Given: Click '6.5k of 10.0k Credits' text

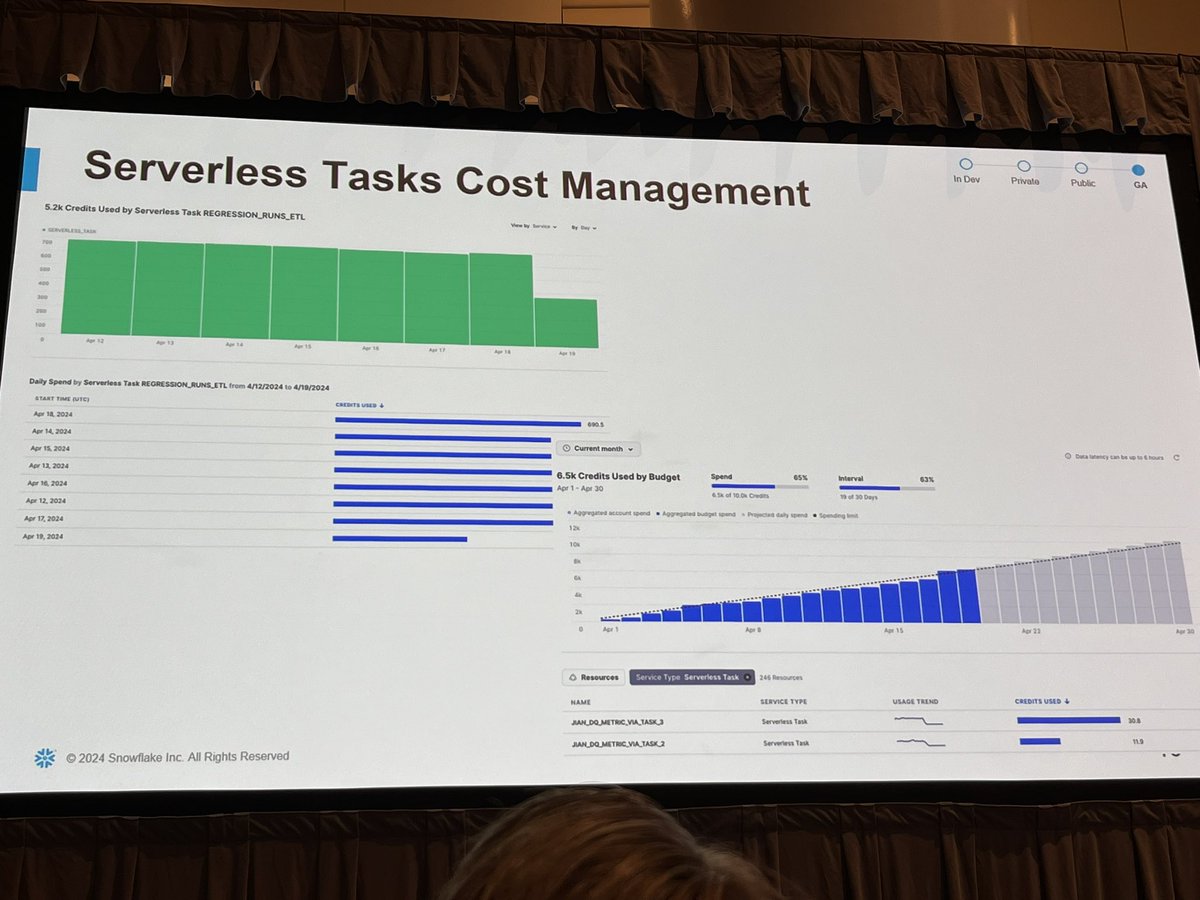Looking at the screenshot, I should 740,496.
